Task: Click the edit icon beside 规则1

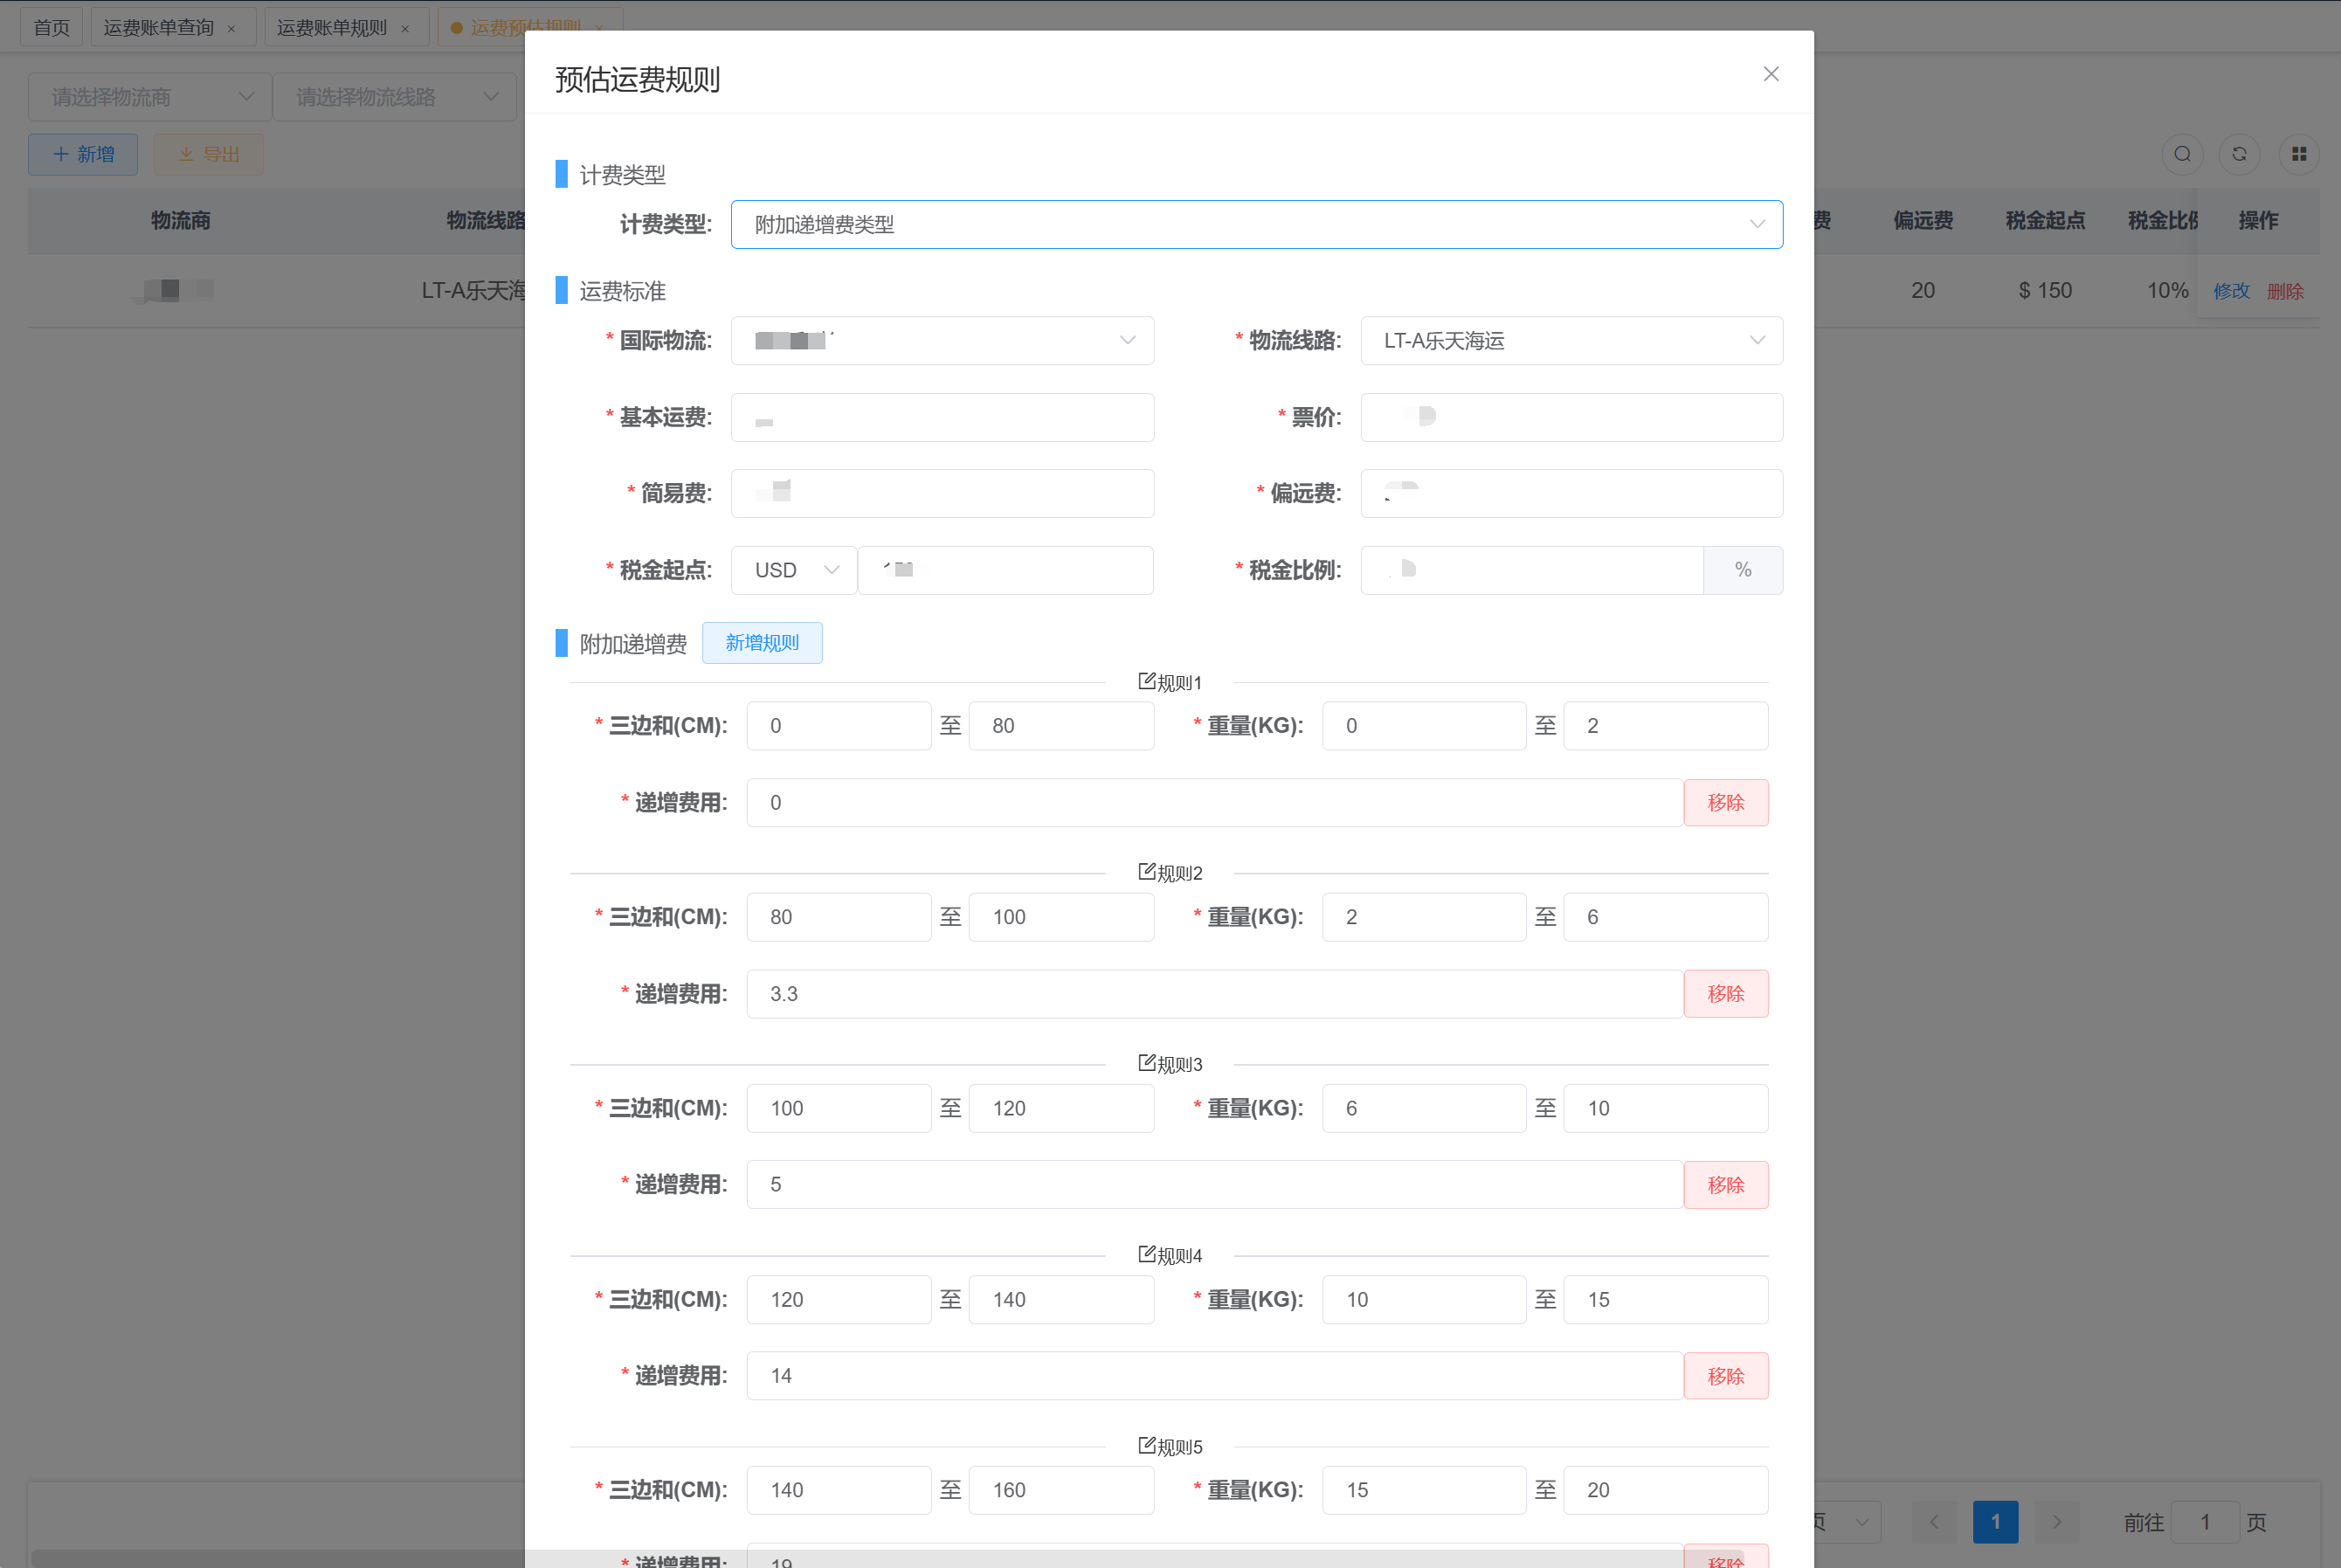Action: 1146,681
